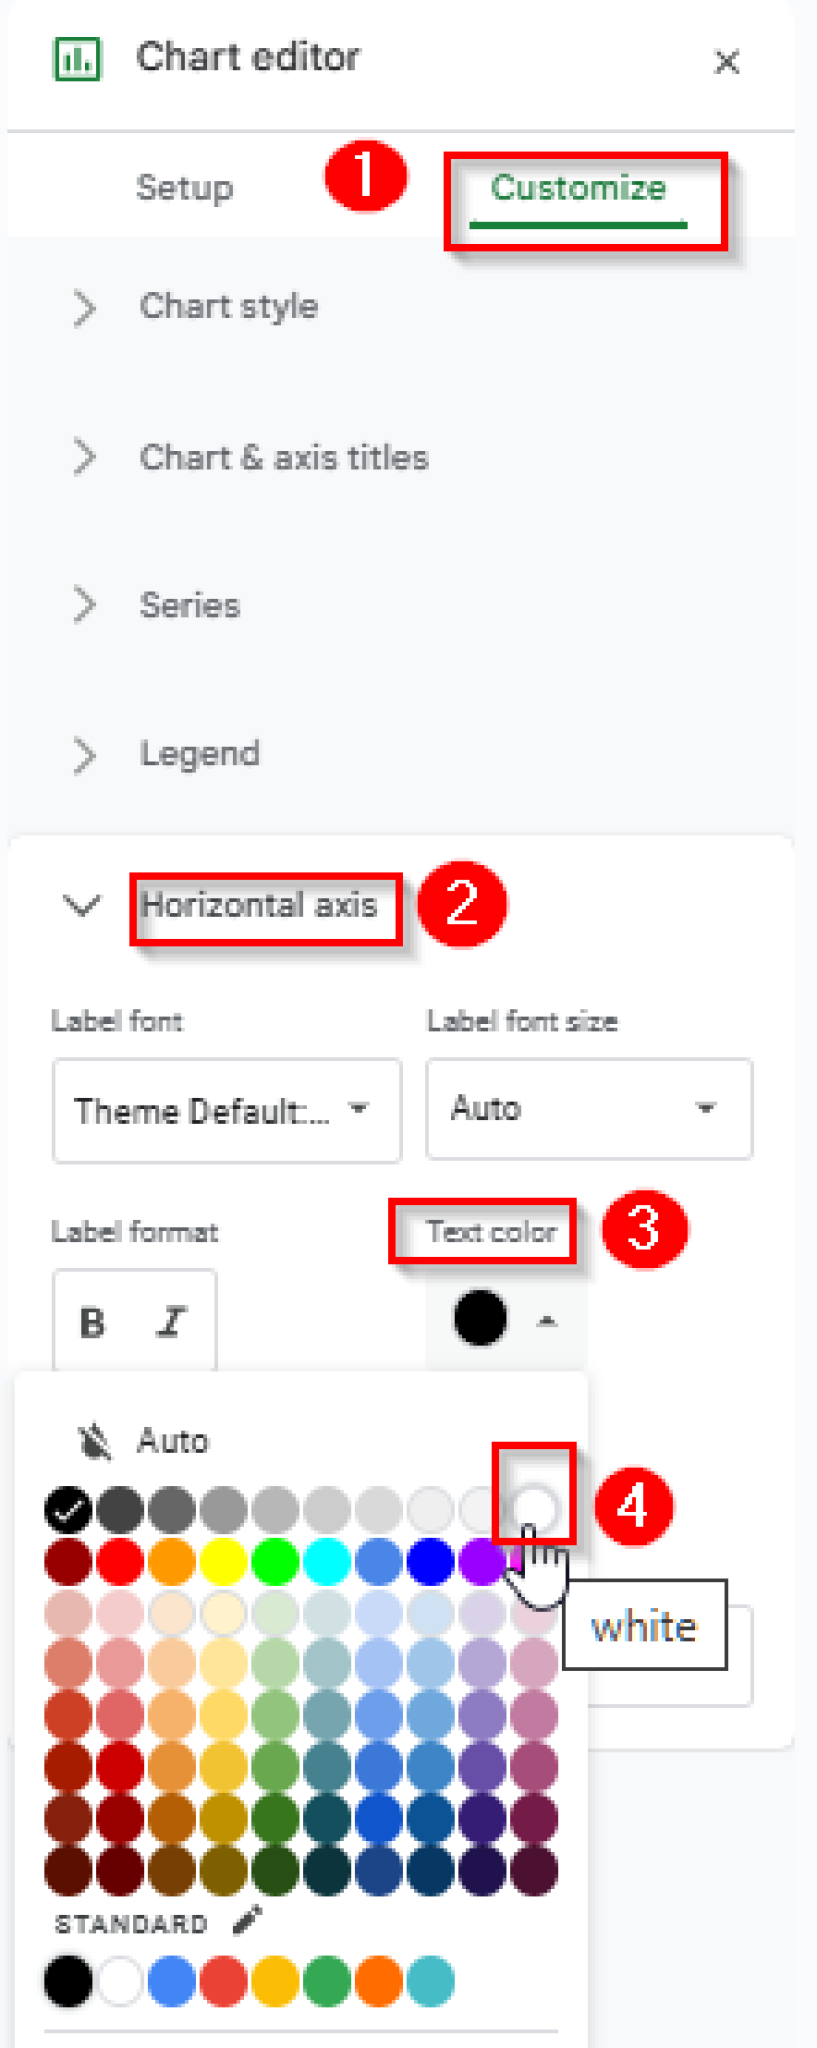Pick the green circle in STANDARD row
Viewport: 817px width, 2048px height.
tap(326, 1982)
